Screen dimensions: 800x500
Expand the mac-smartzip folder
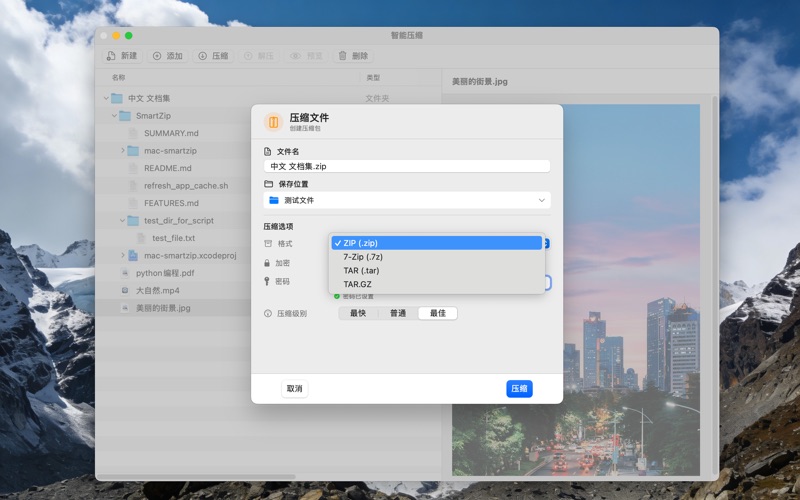(x=123, y=151)
